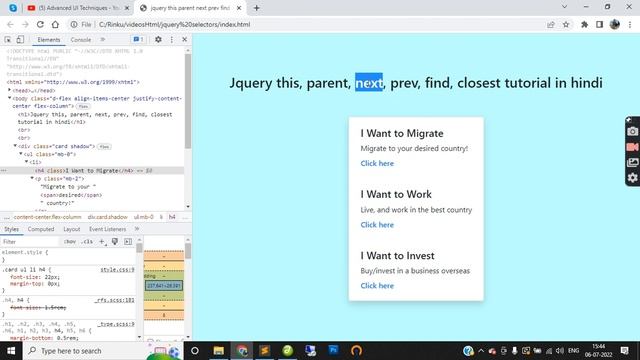Open the screen recorder settings gear
Image resolution: width=640 pixels, height=360 pixels.
632,178
